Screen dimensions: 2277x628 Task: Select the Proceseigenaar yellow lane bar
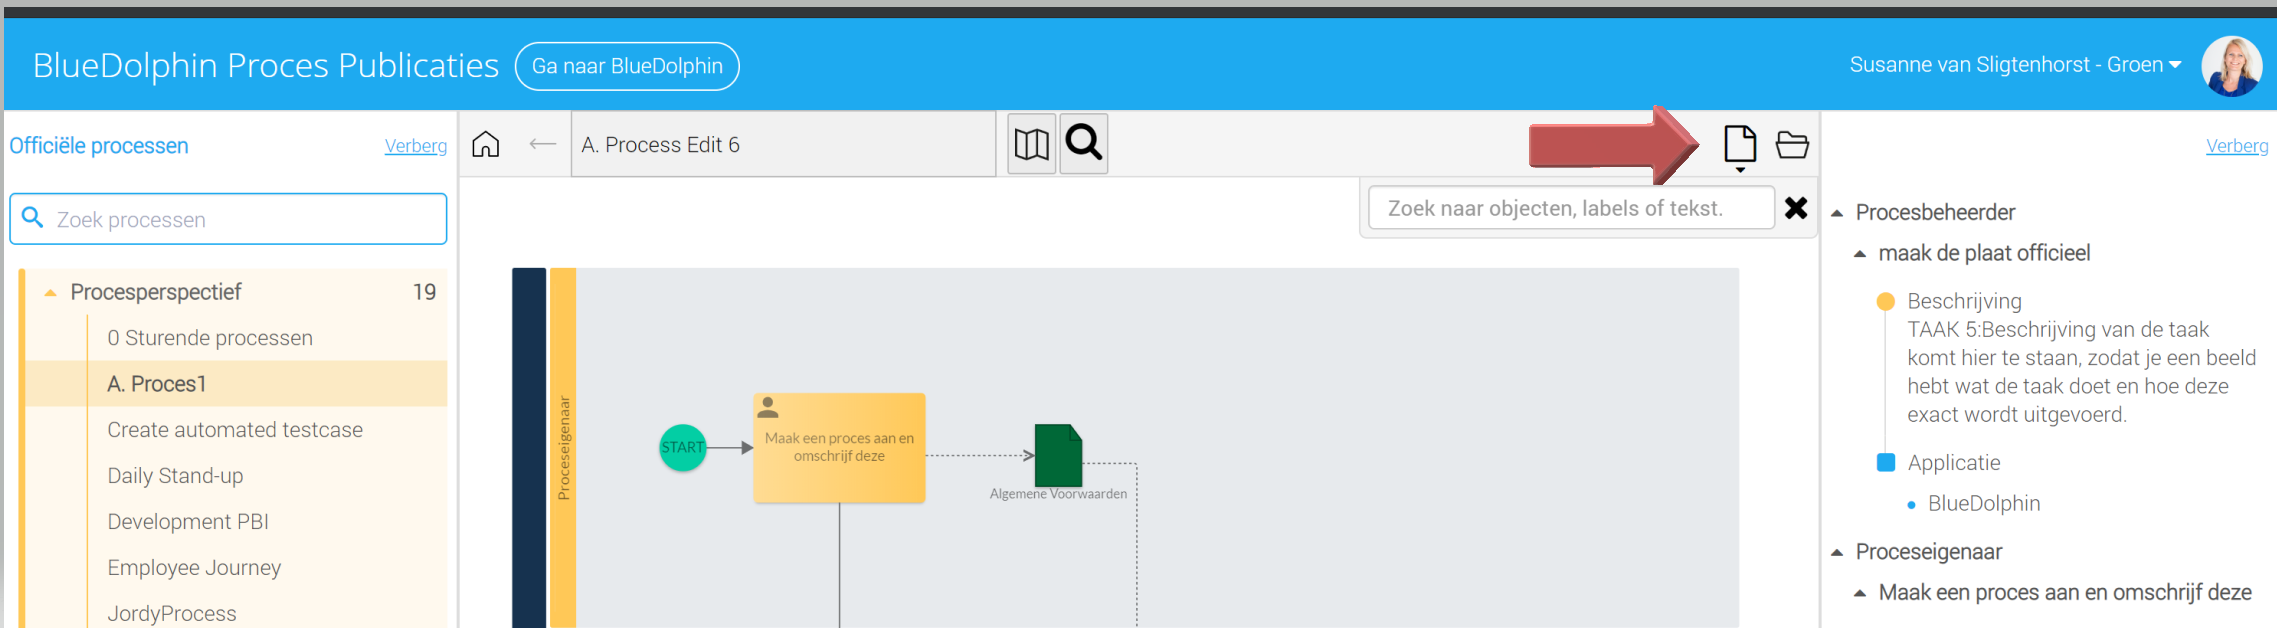(x=563, y=448)
